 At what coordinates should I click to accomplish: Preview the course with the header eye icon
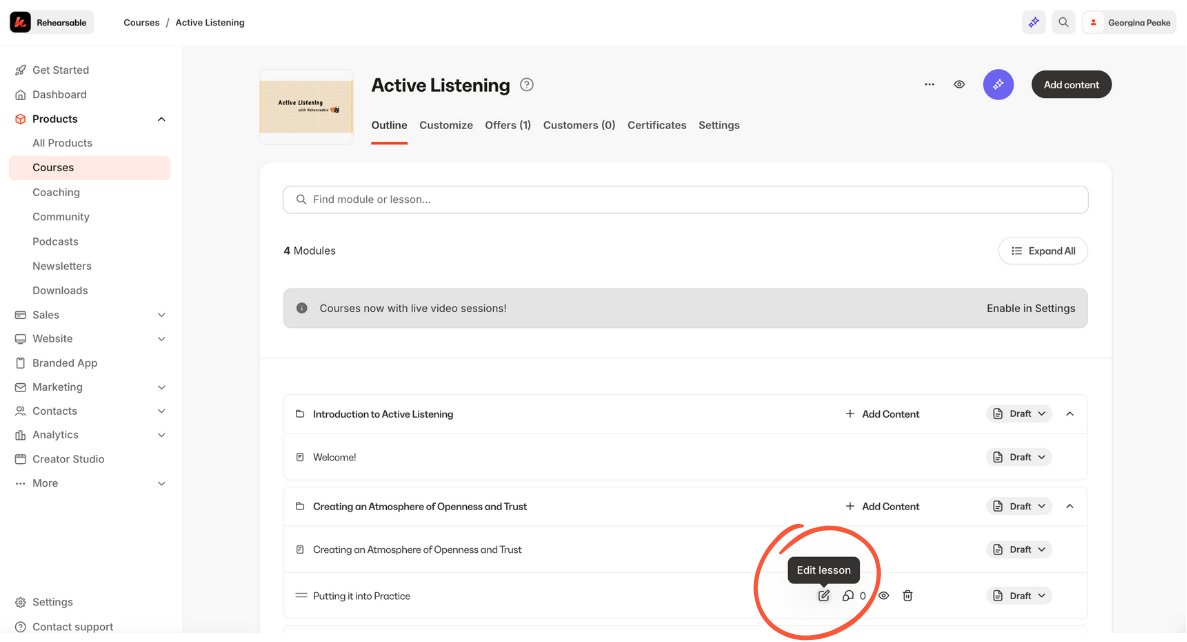coord(959,85)
